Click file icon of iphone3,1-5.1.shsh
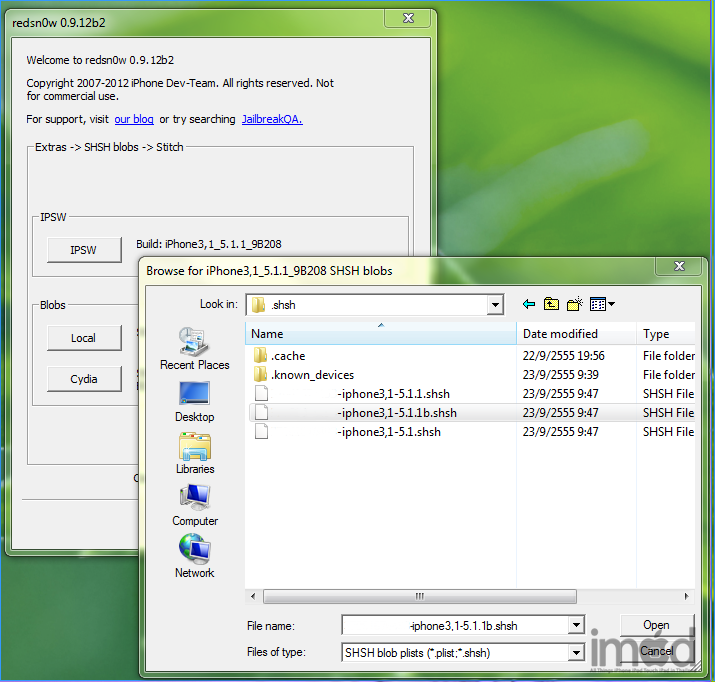This screenshot has height=682, width=715. (x=261, y=432)
